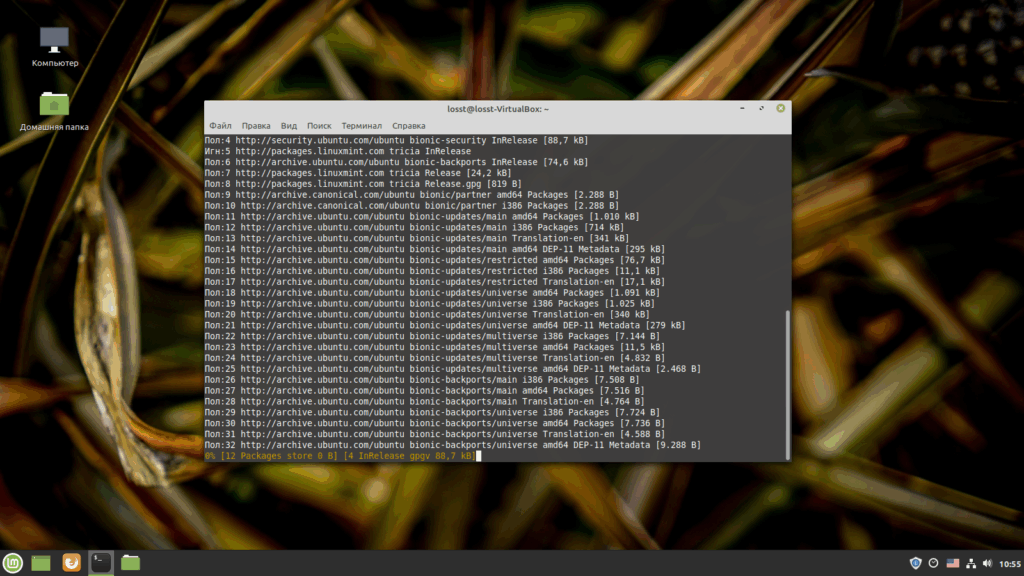Open the Файл menu

coord(220,125)
